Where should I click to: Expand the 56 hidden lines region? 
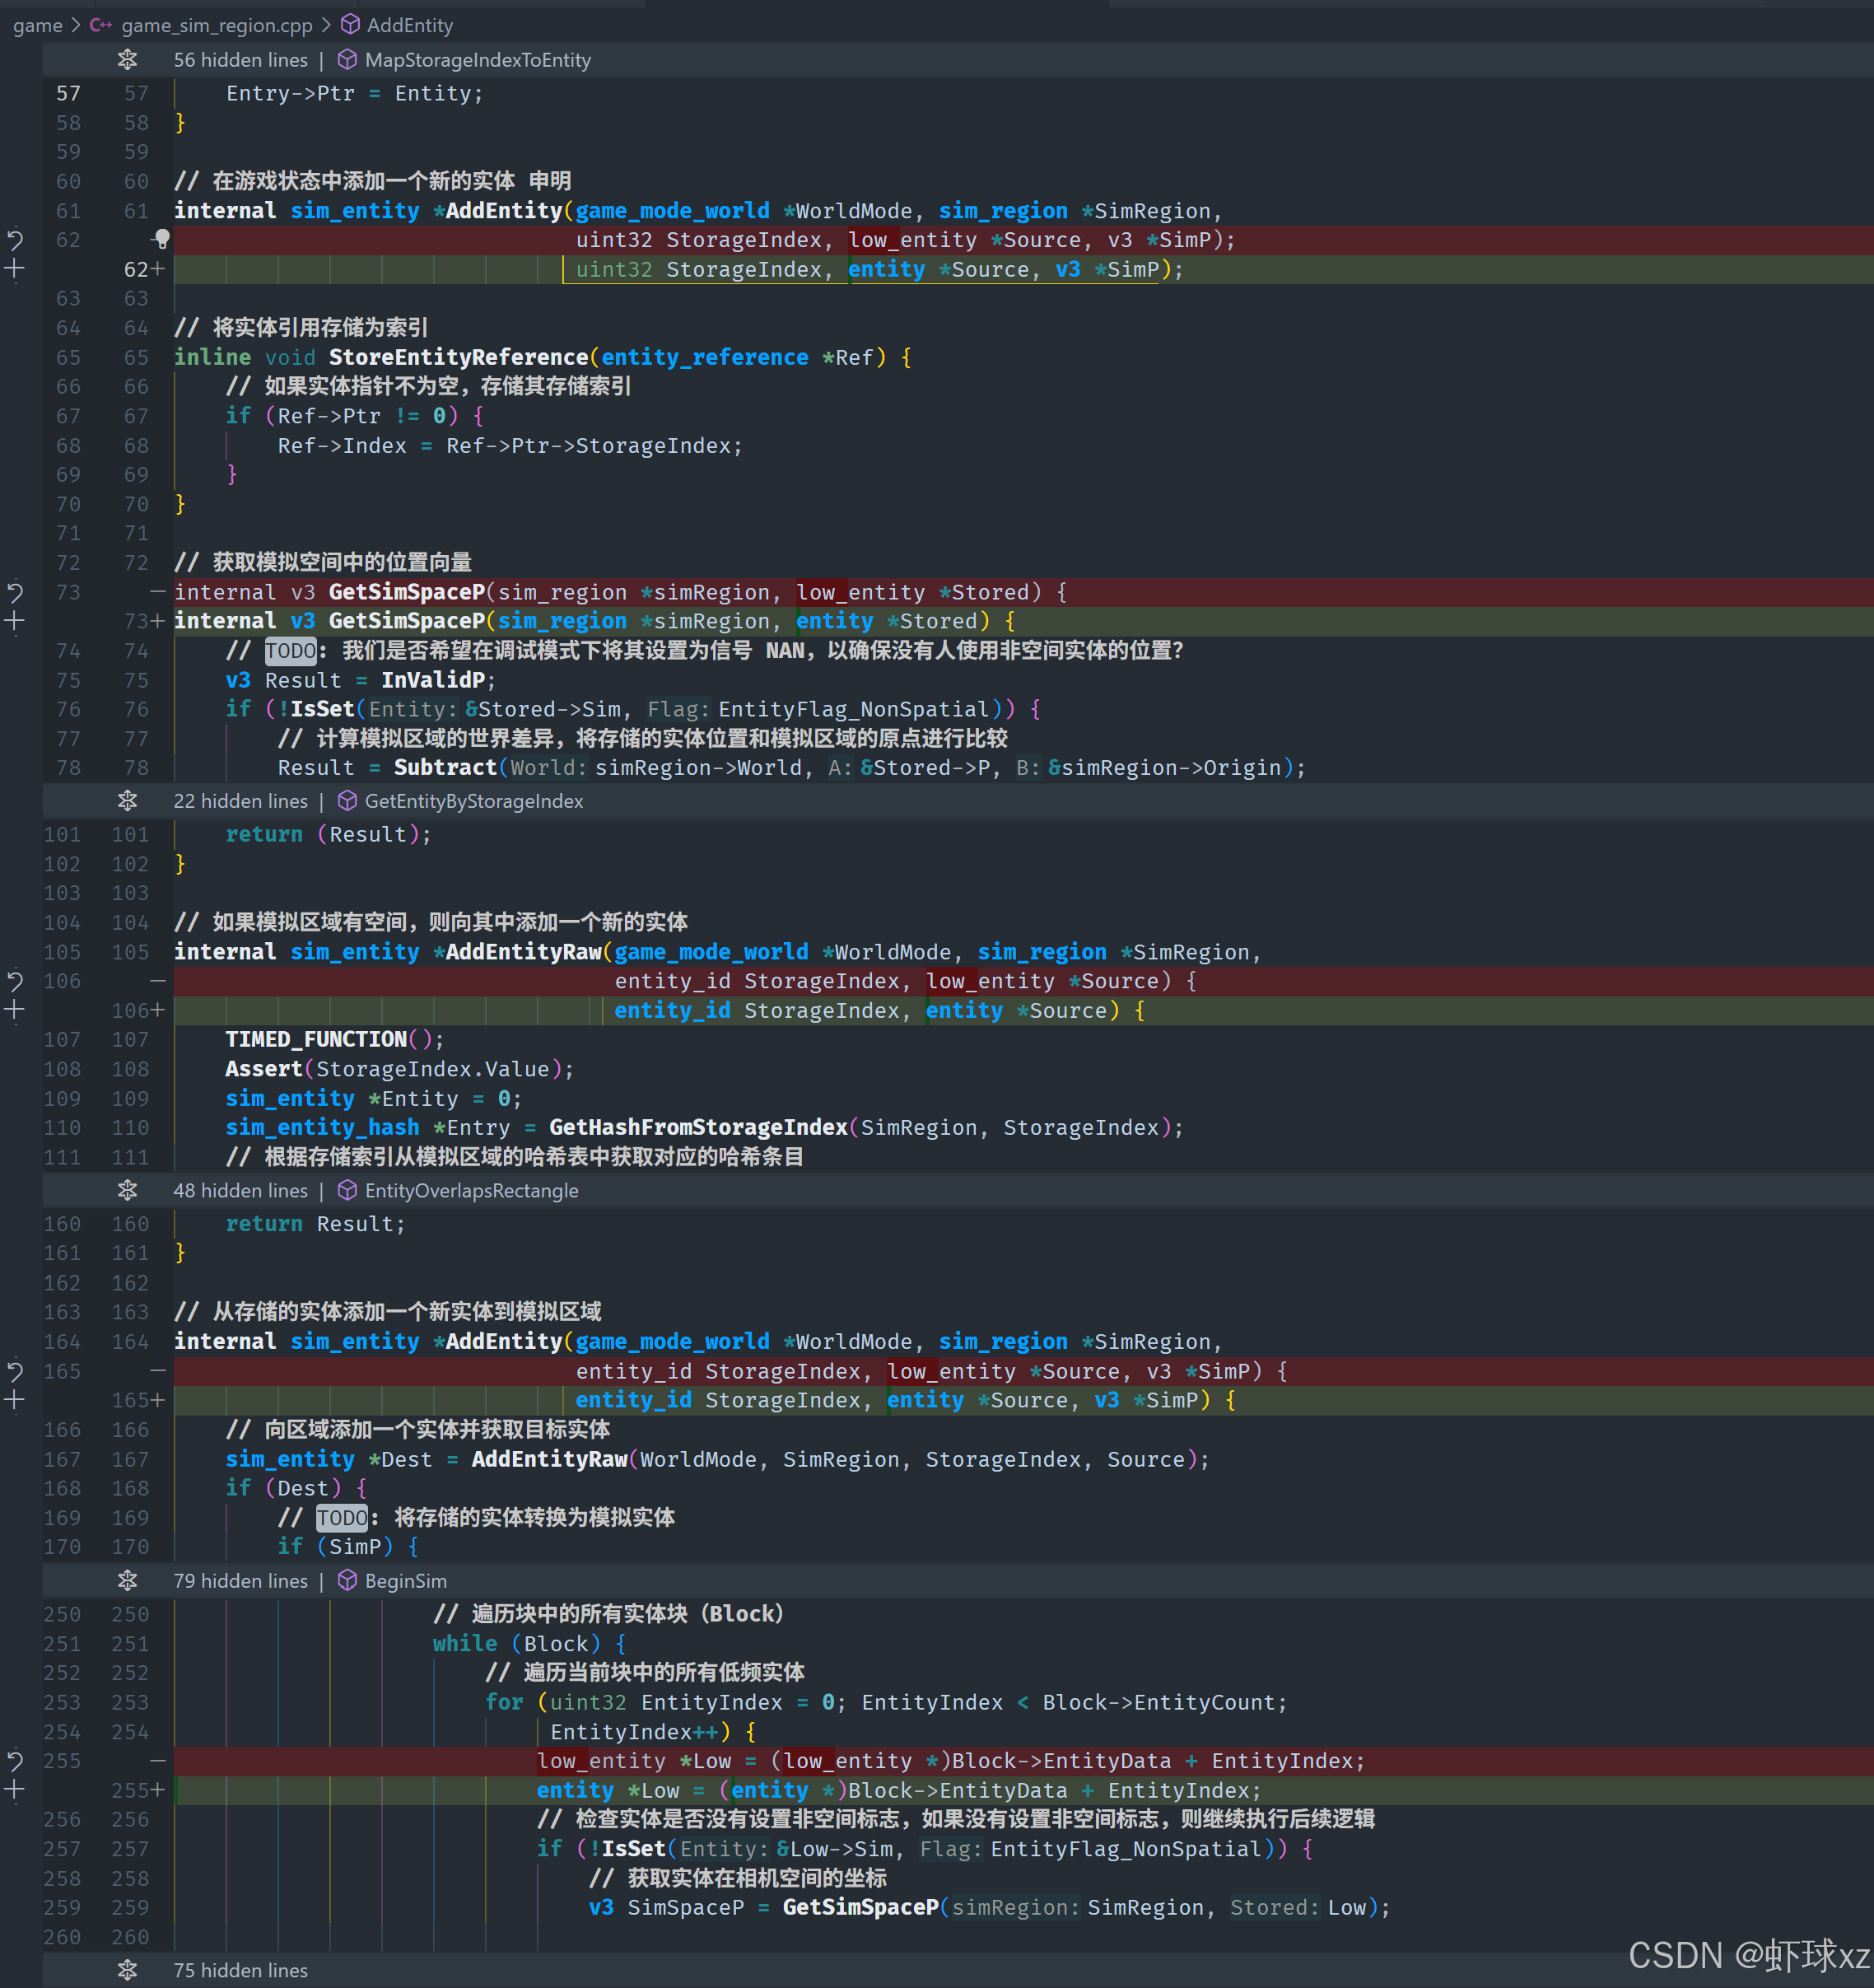[x=127, y=60]
